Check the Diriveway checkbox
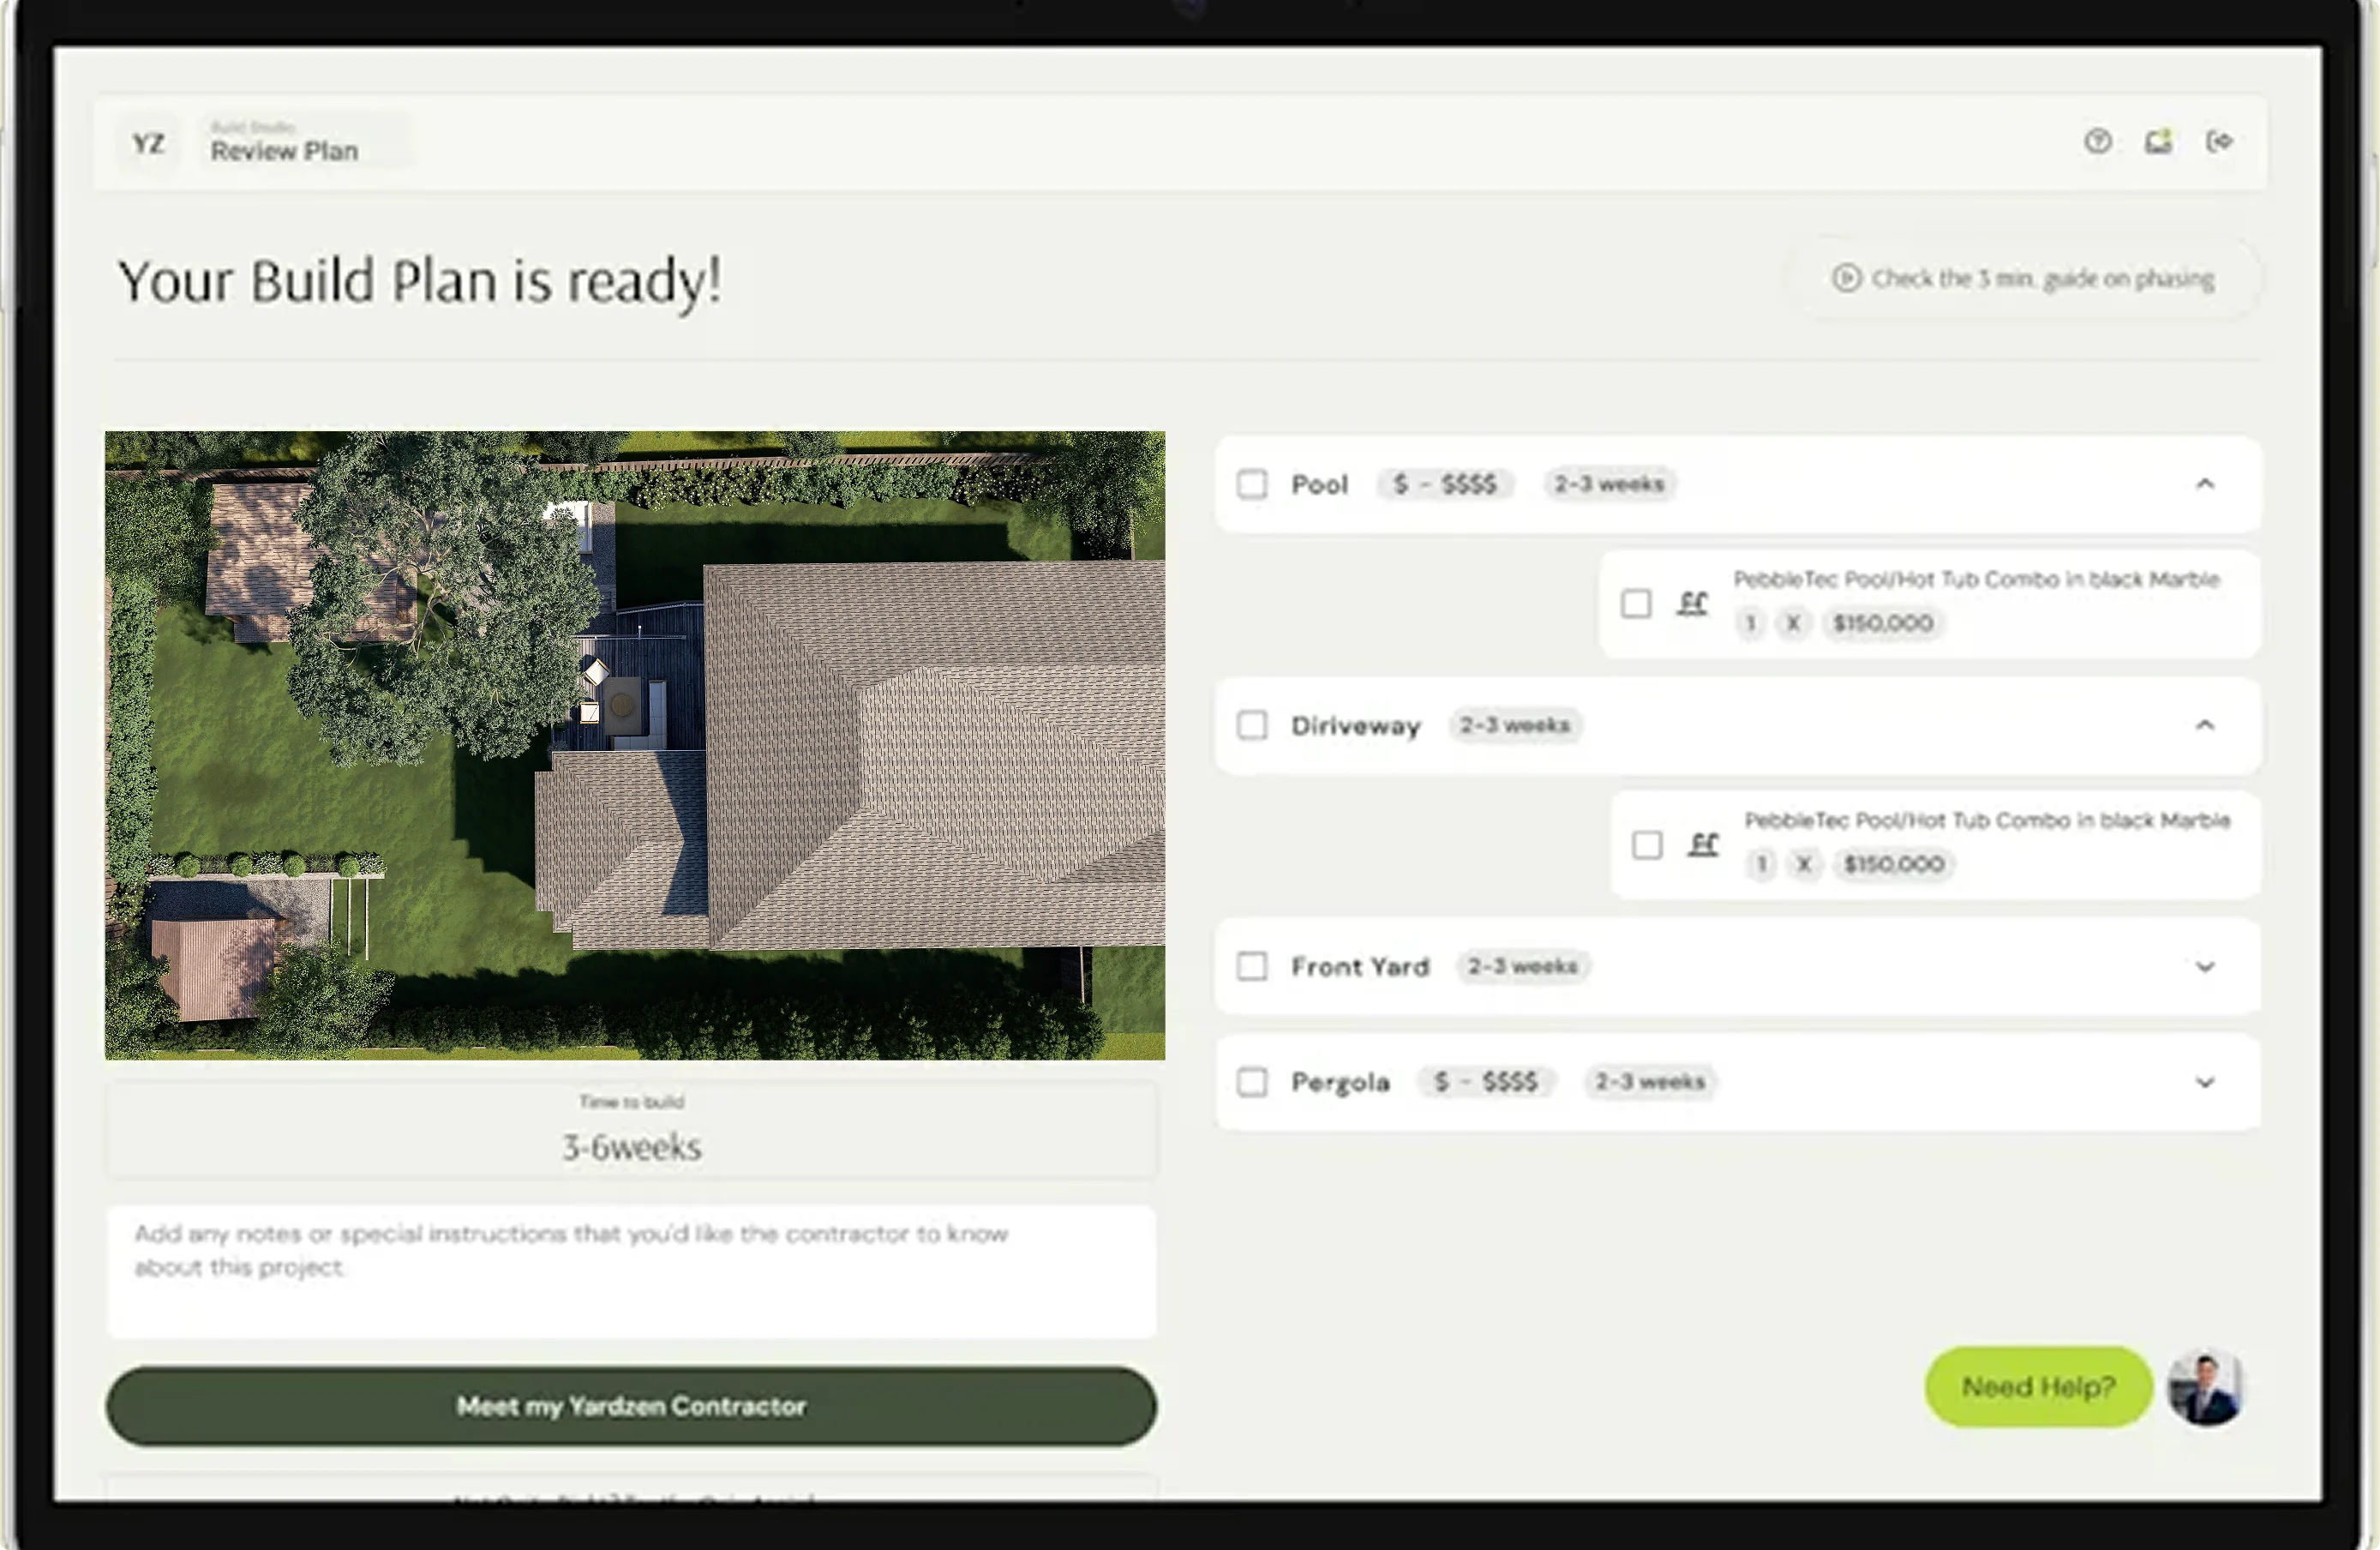Image resolution: width=2380 pixels, height=1550 pixels. click(1252, 725)
